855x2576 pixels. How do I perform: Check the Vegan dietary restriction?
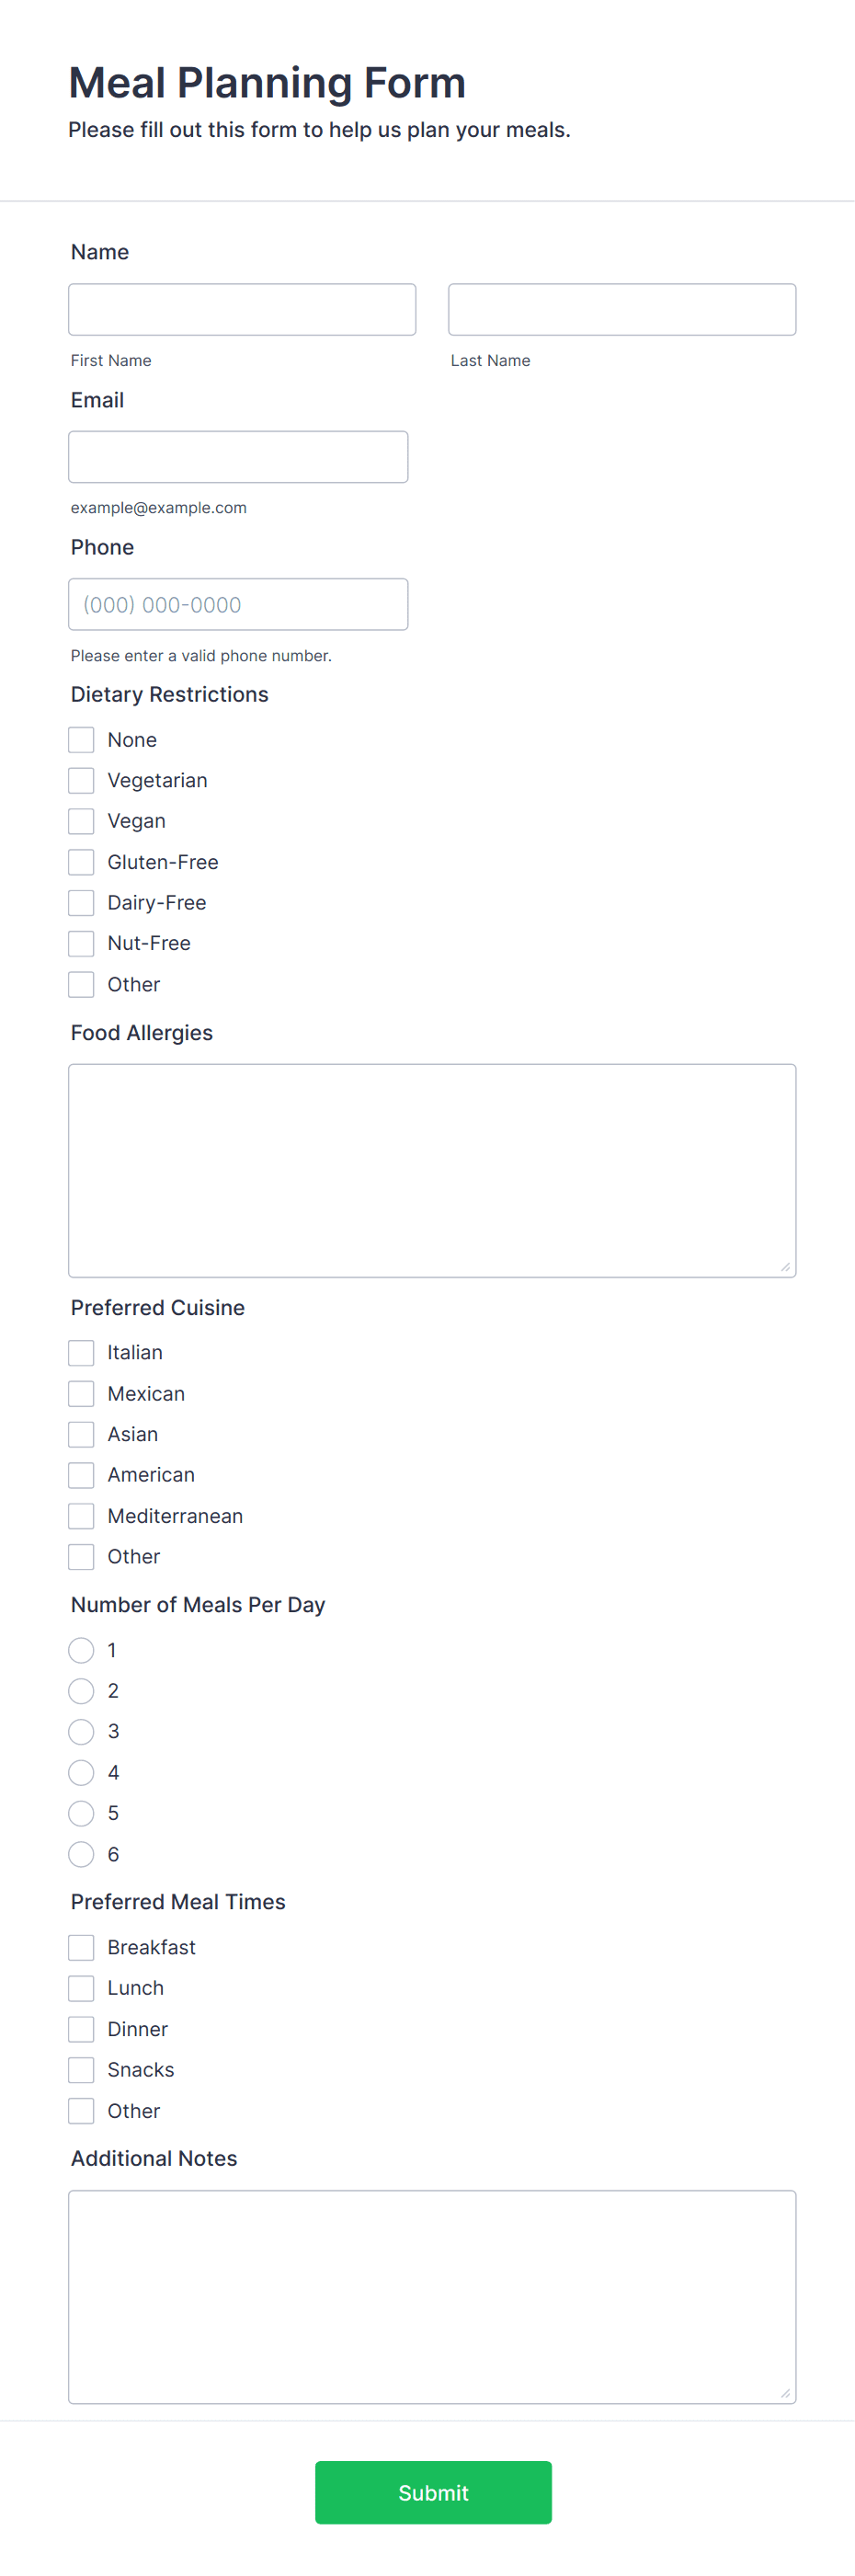pyautogui.click(x=81, y=820)
